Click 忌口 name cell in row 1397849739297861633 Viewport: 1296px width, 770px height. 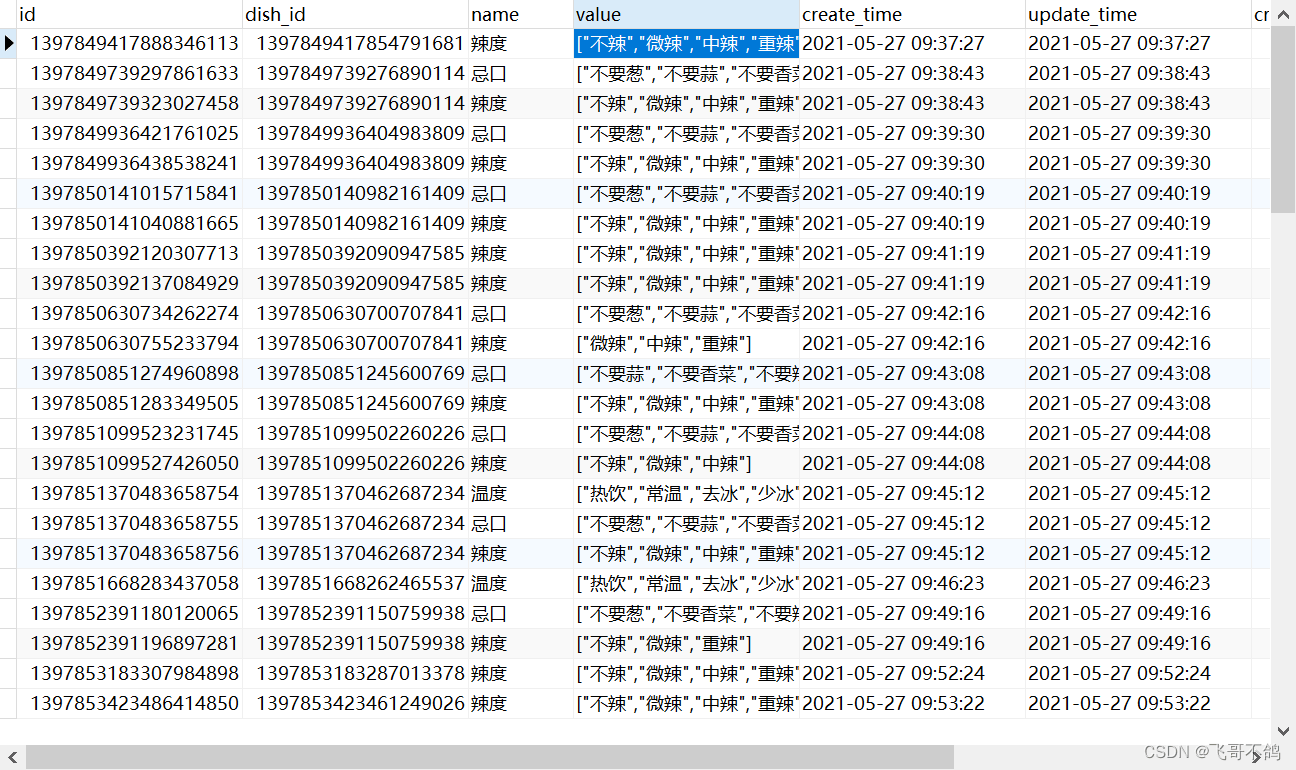pyautogui.click(x=521, y=73)
